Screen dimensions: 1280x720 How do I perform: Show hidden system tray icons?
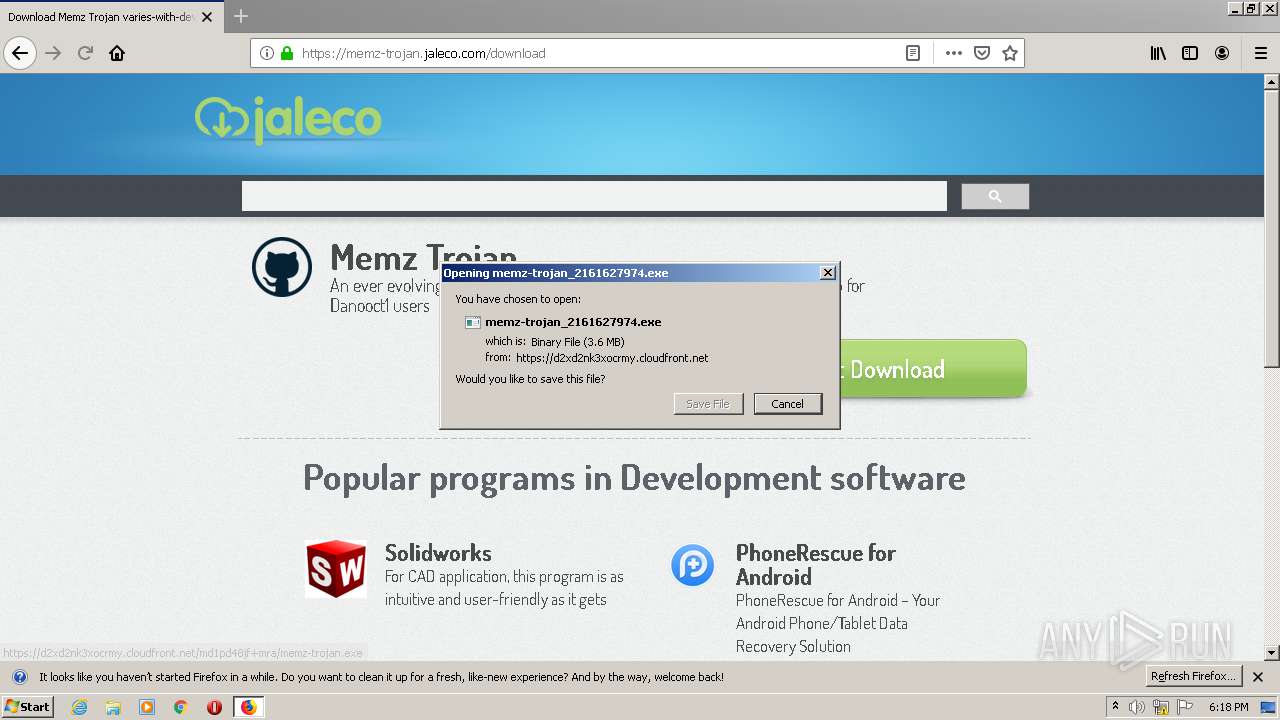(x=1115, y=707)
